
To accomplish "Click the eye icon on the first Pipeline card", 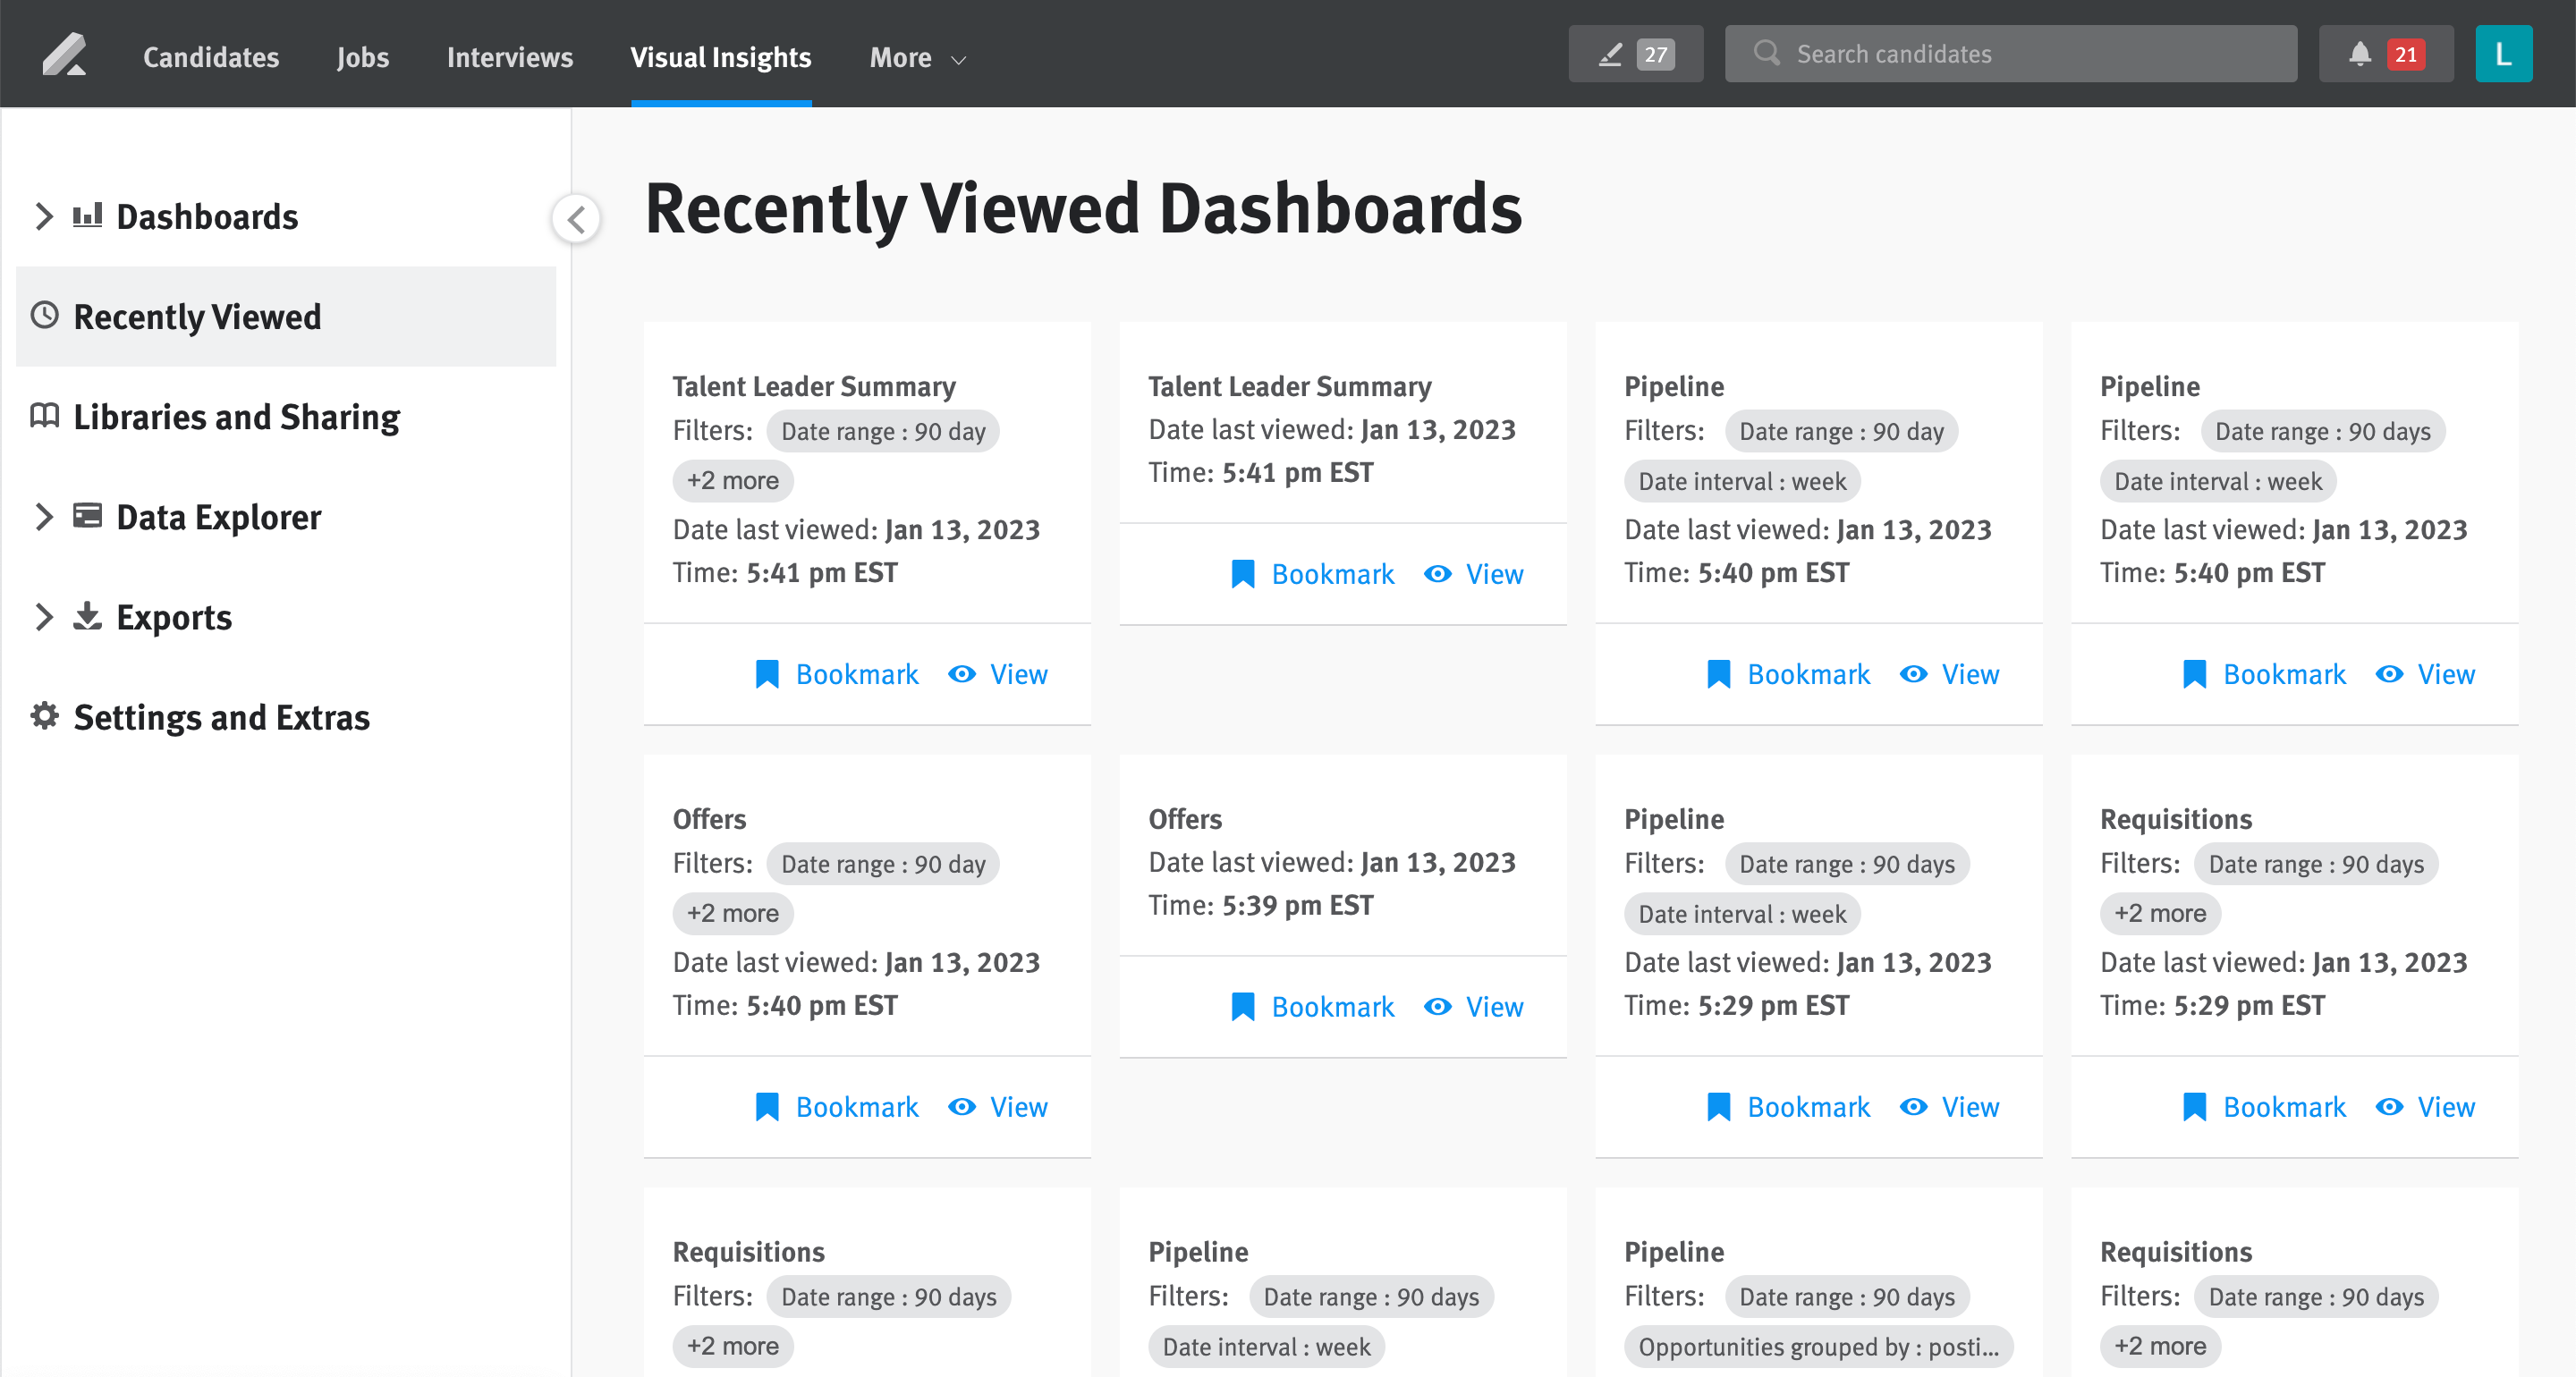I will click(1914, 674).
